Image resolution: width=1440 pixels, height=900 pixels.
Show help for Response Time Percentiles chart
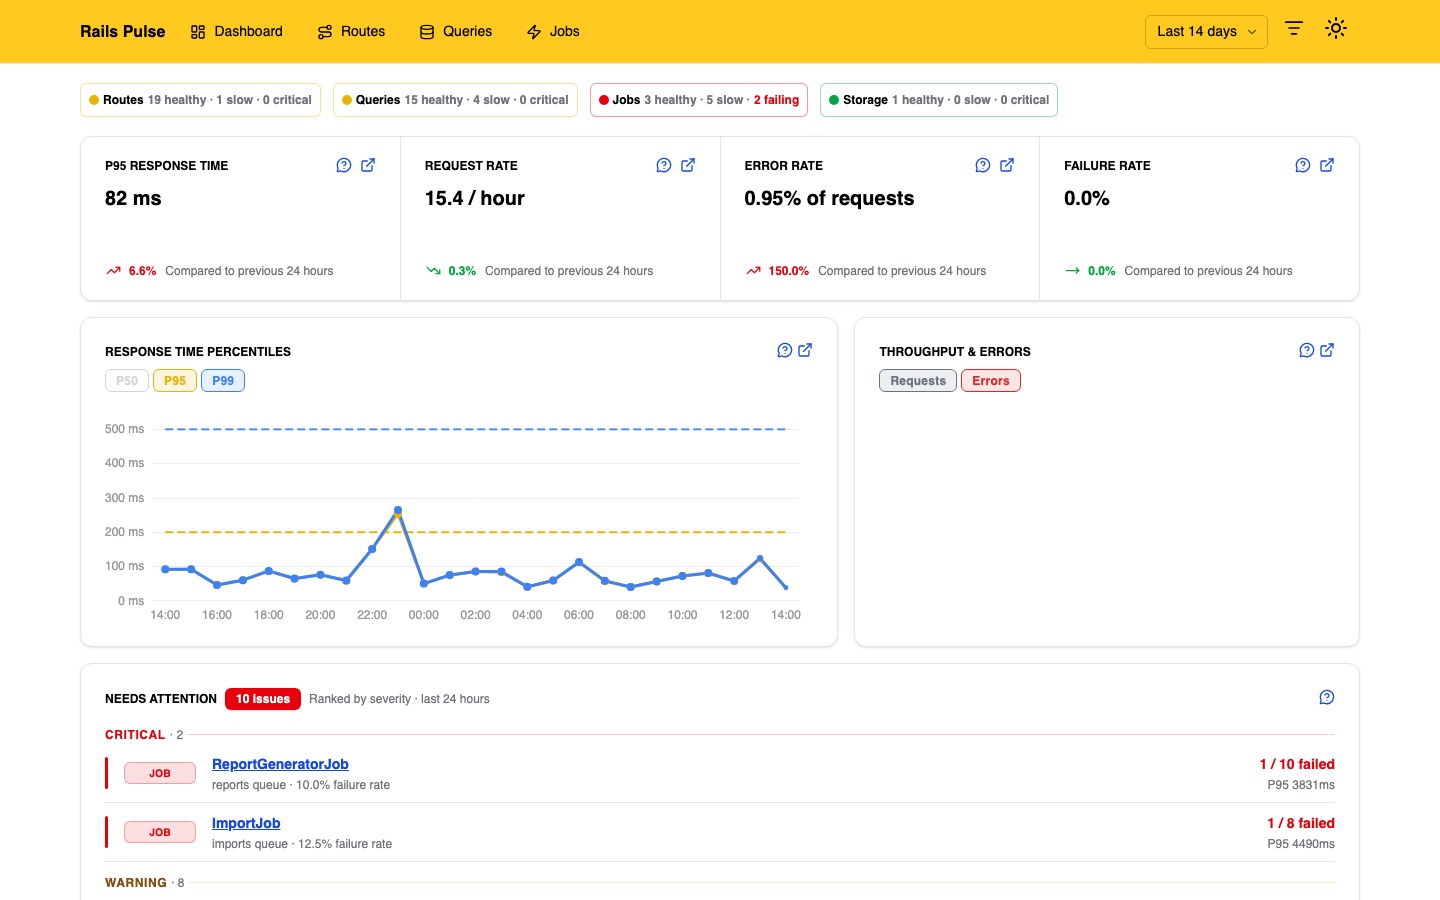785,350
